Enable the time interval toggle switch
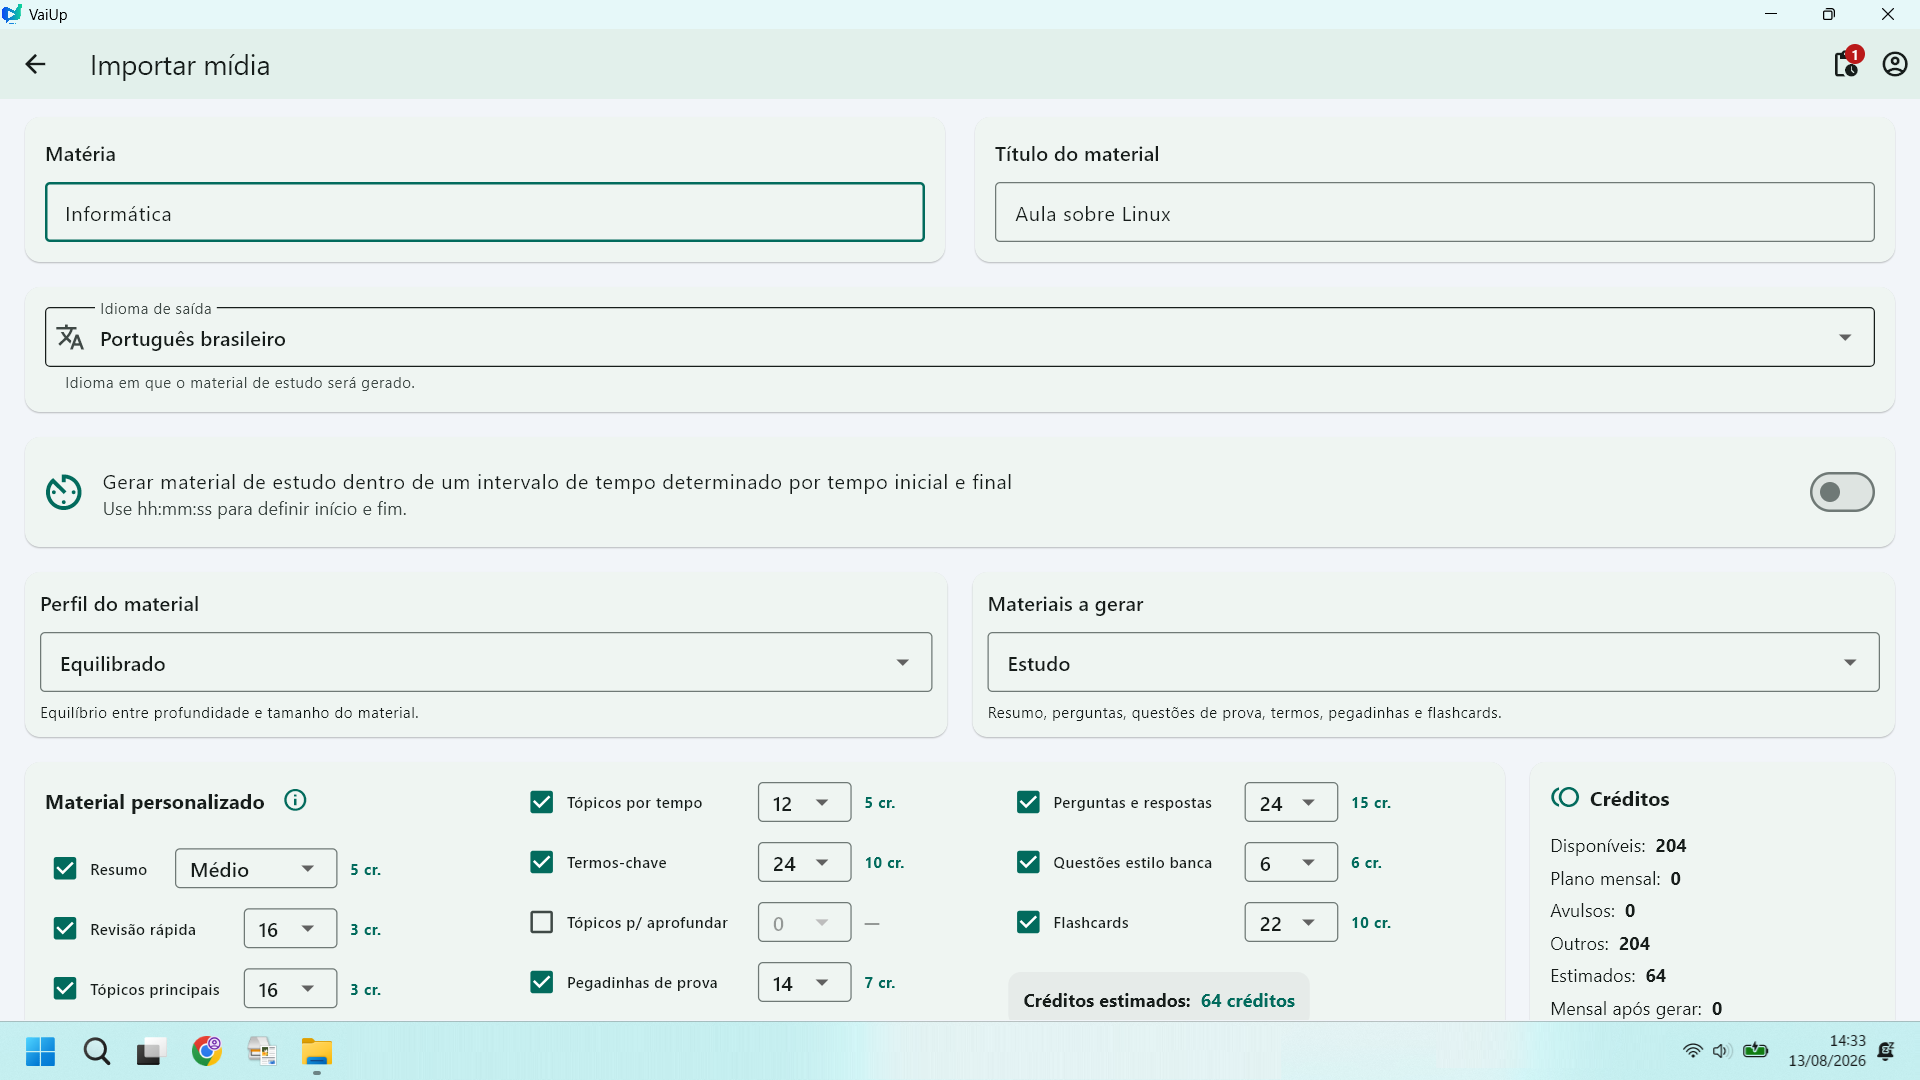 pyautogui.click(x=1842, y=492)
